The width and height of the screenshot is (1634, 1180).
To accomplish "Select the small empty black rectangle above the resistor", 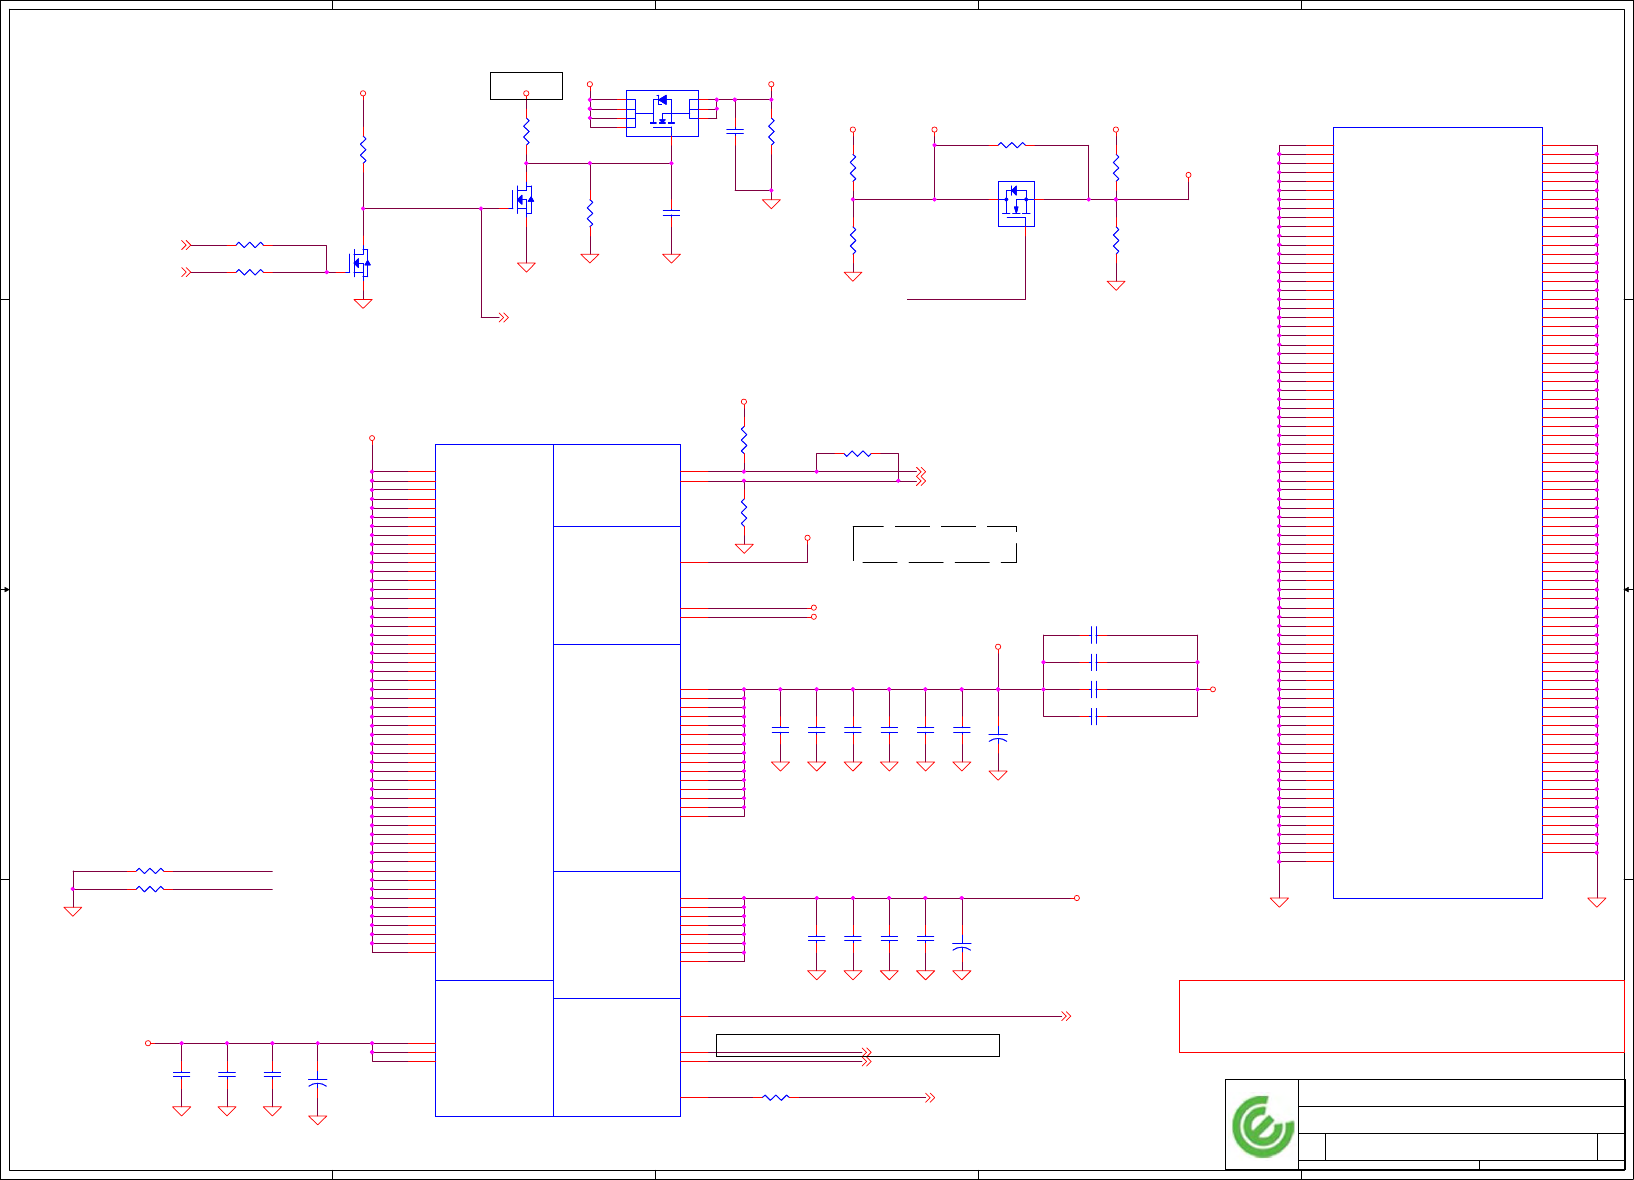I will 526,86.
